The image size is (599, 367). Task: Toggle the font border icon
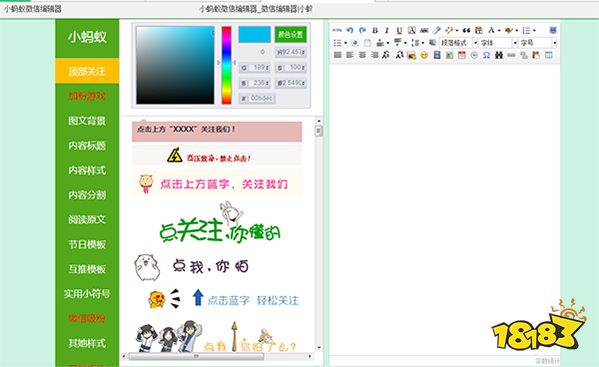coord(411,30)
